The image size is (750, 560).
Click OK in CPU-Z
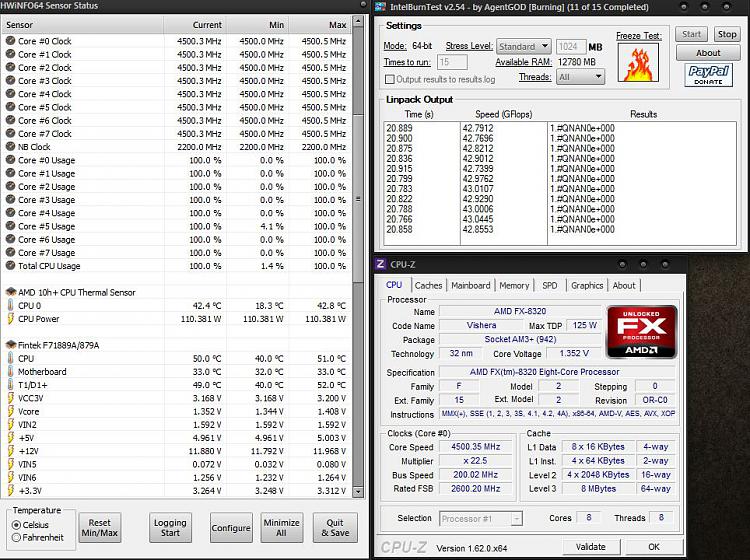[x=654, y=547]
